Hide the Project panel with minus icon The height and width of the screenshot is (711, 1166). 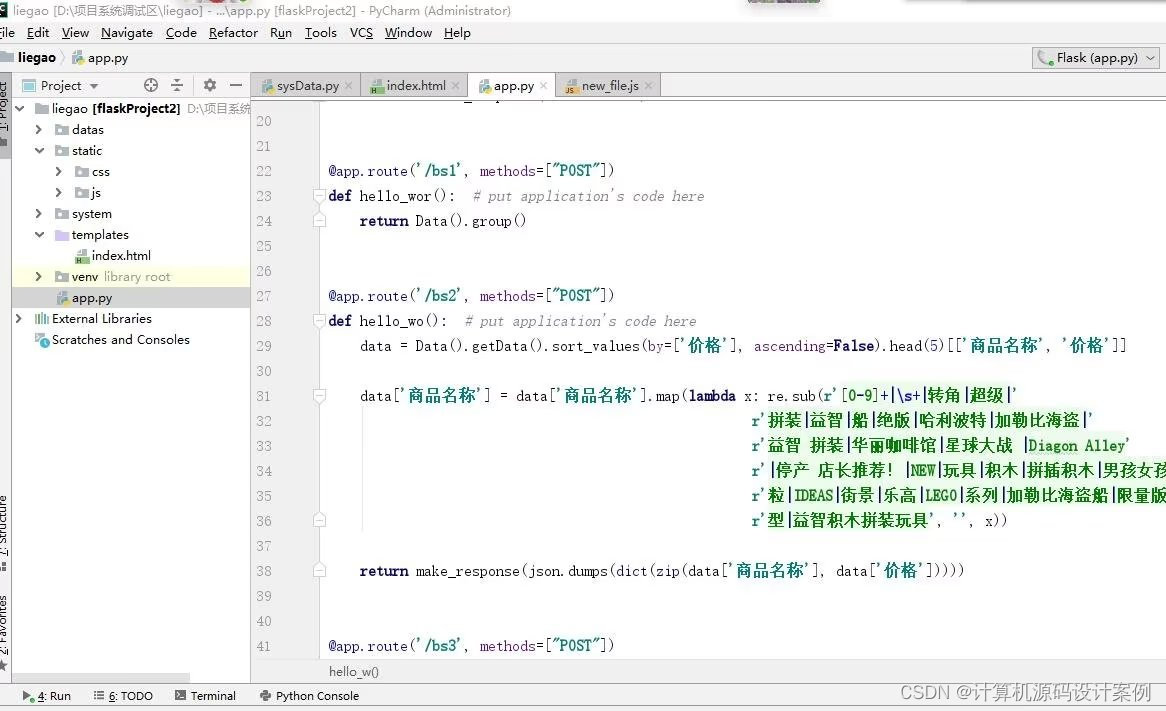click(x=236, y=86)
